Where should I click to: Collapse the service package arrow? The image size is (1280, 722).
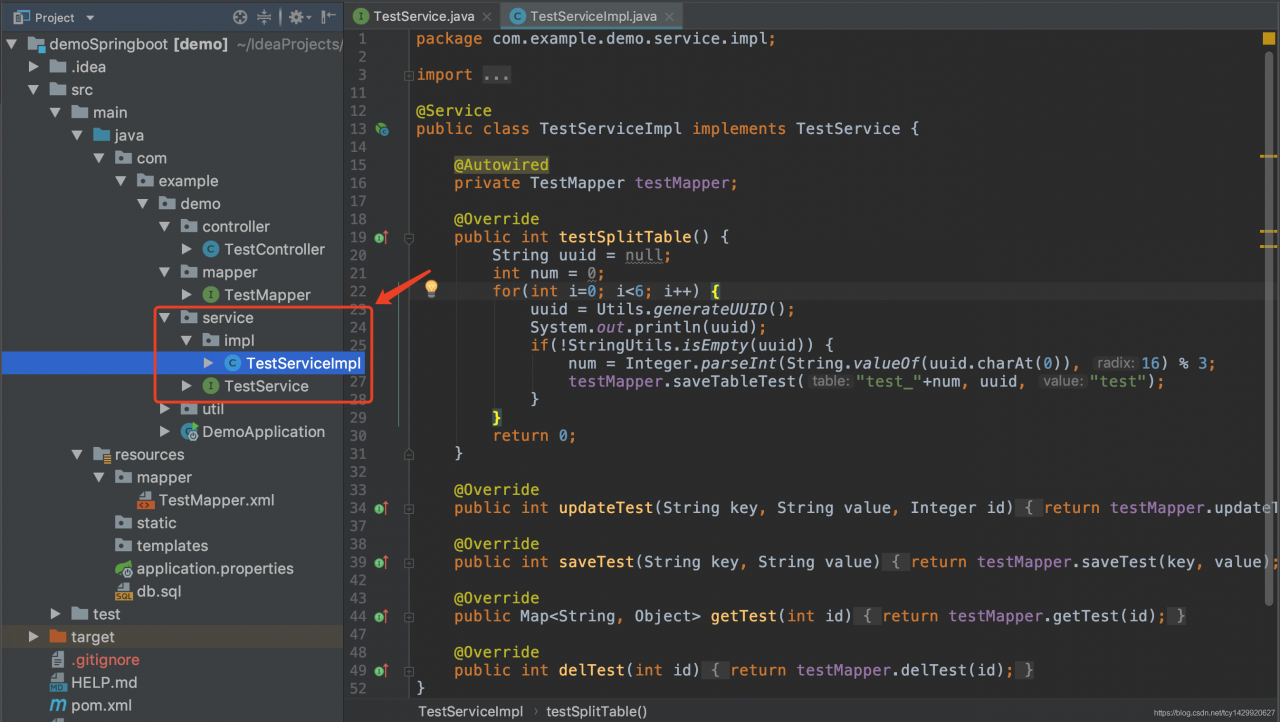165,318
